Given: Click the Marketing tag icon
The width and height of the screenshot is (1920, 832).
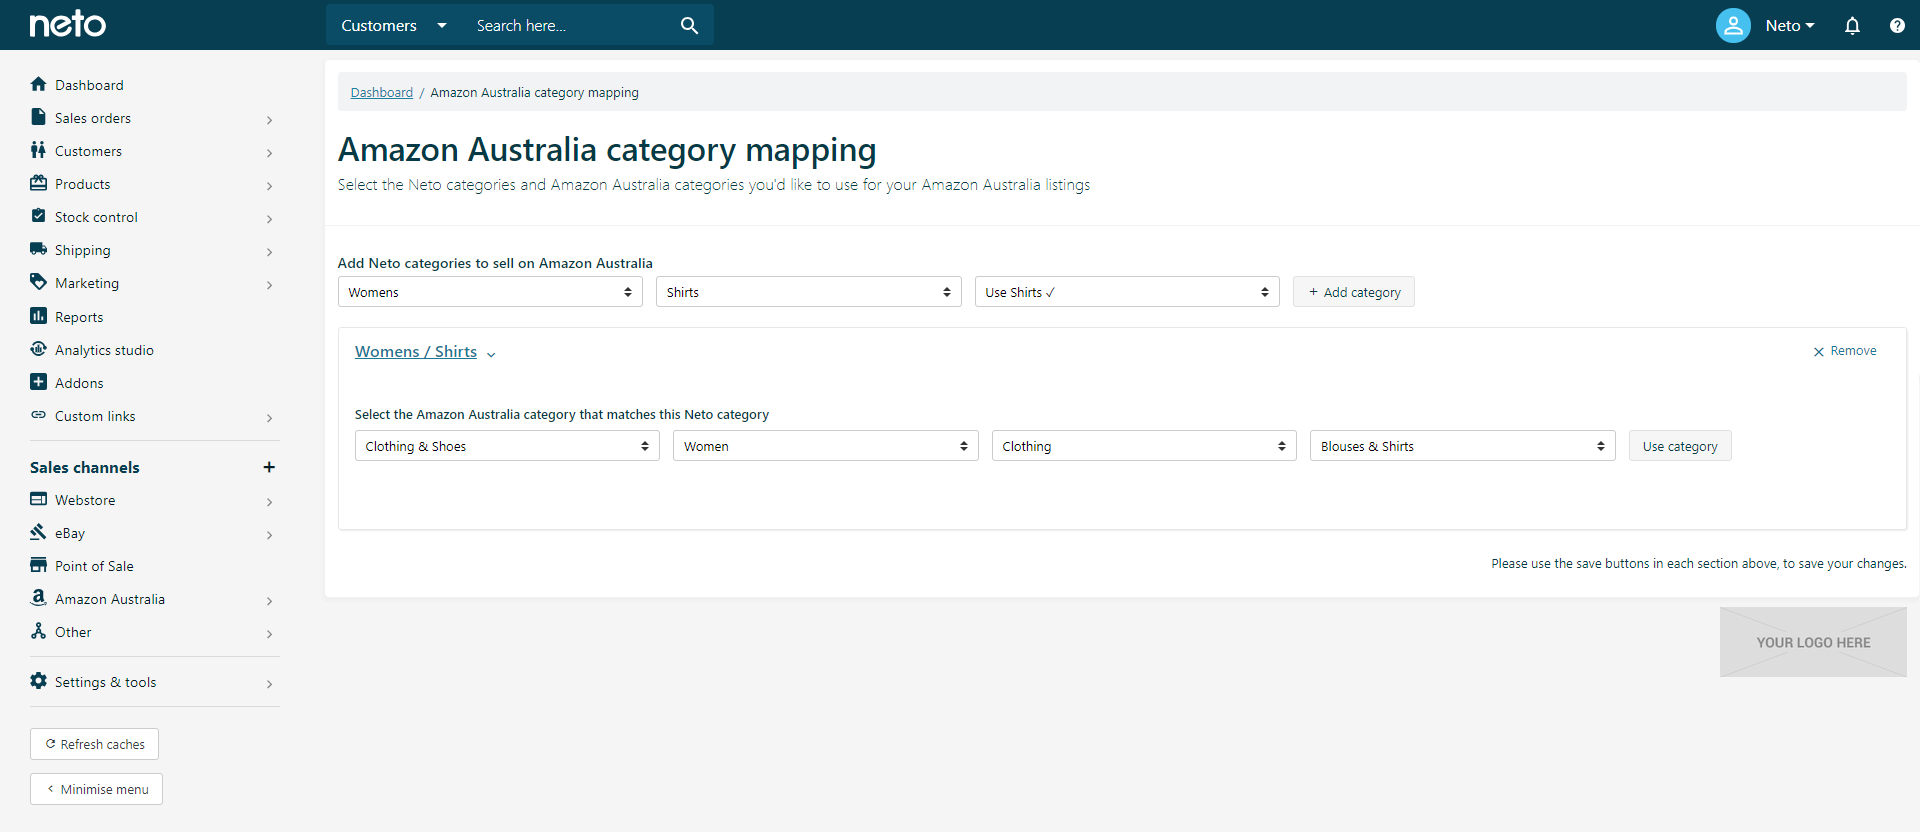Looking at the screenshot, I should [x=38, y=282].
